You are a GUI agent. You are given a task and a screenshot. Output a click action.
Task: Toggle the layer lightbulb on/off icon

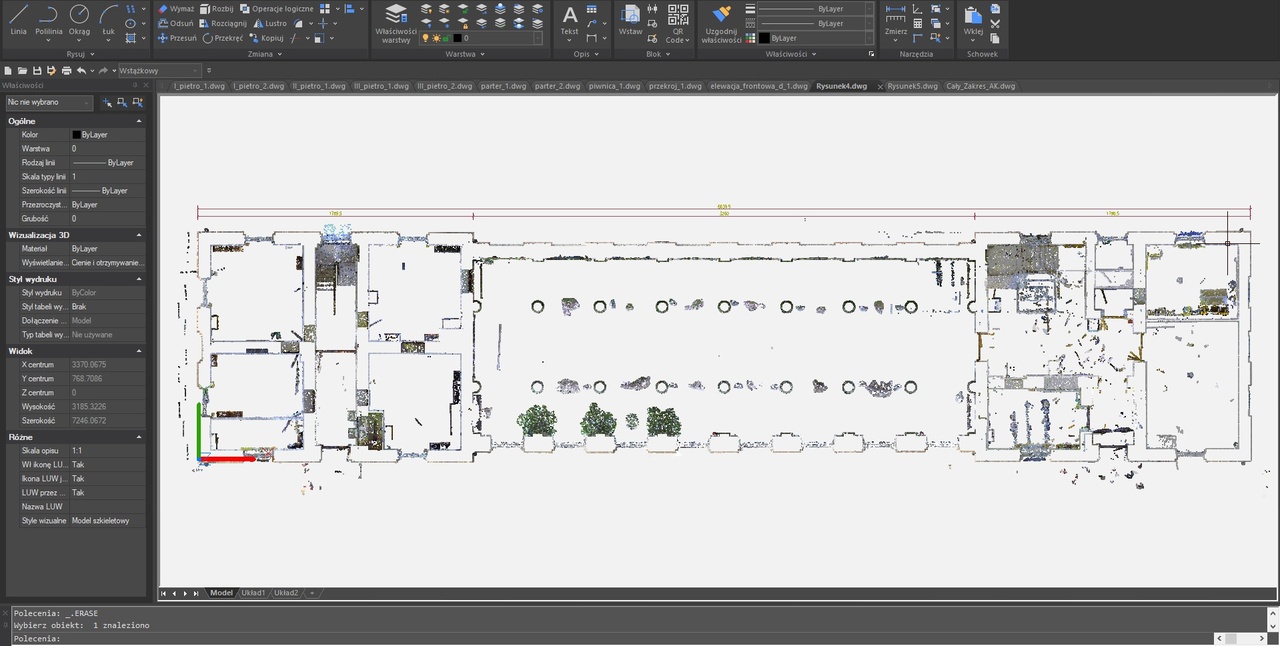[424, 38]
